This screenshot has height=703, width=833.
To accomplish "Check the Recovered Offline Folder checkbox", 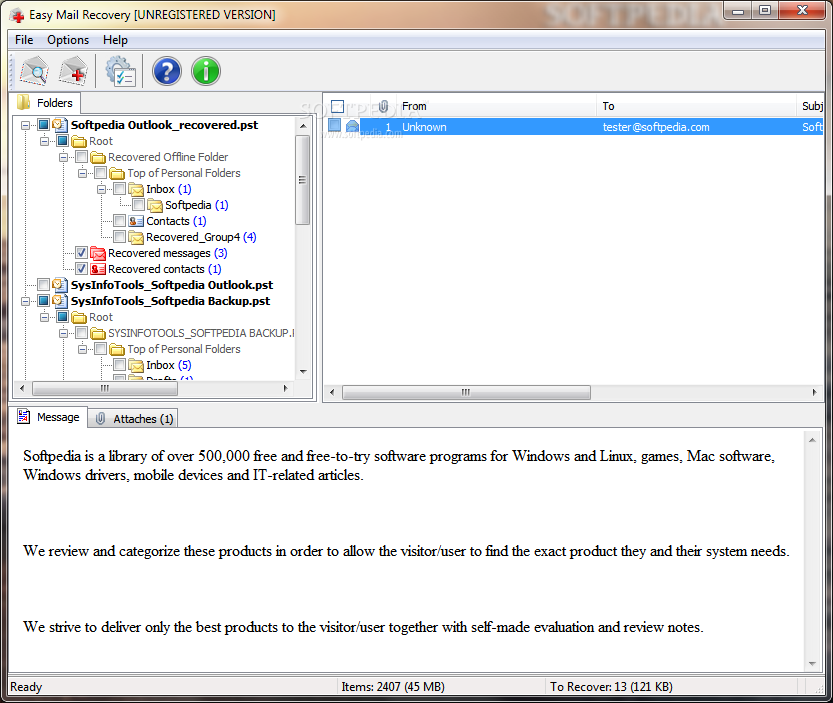I will point(81,157).
